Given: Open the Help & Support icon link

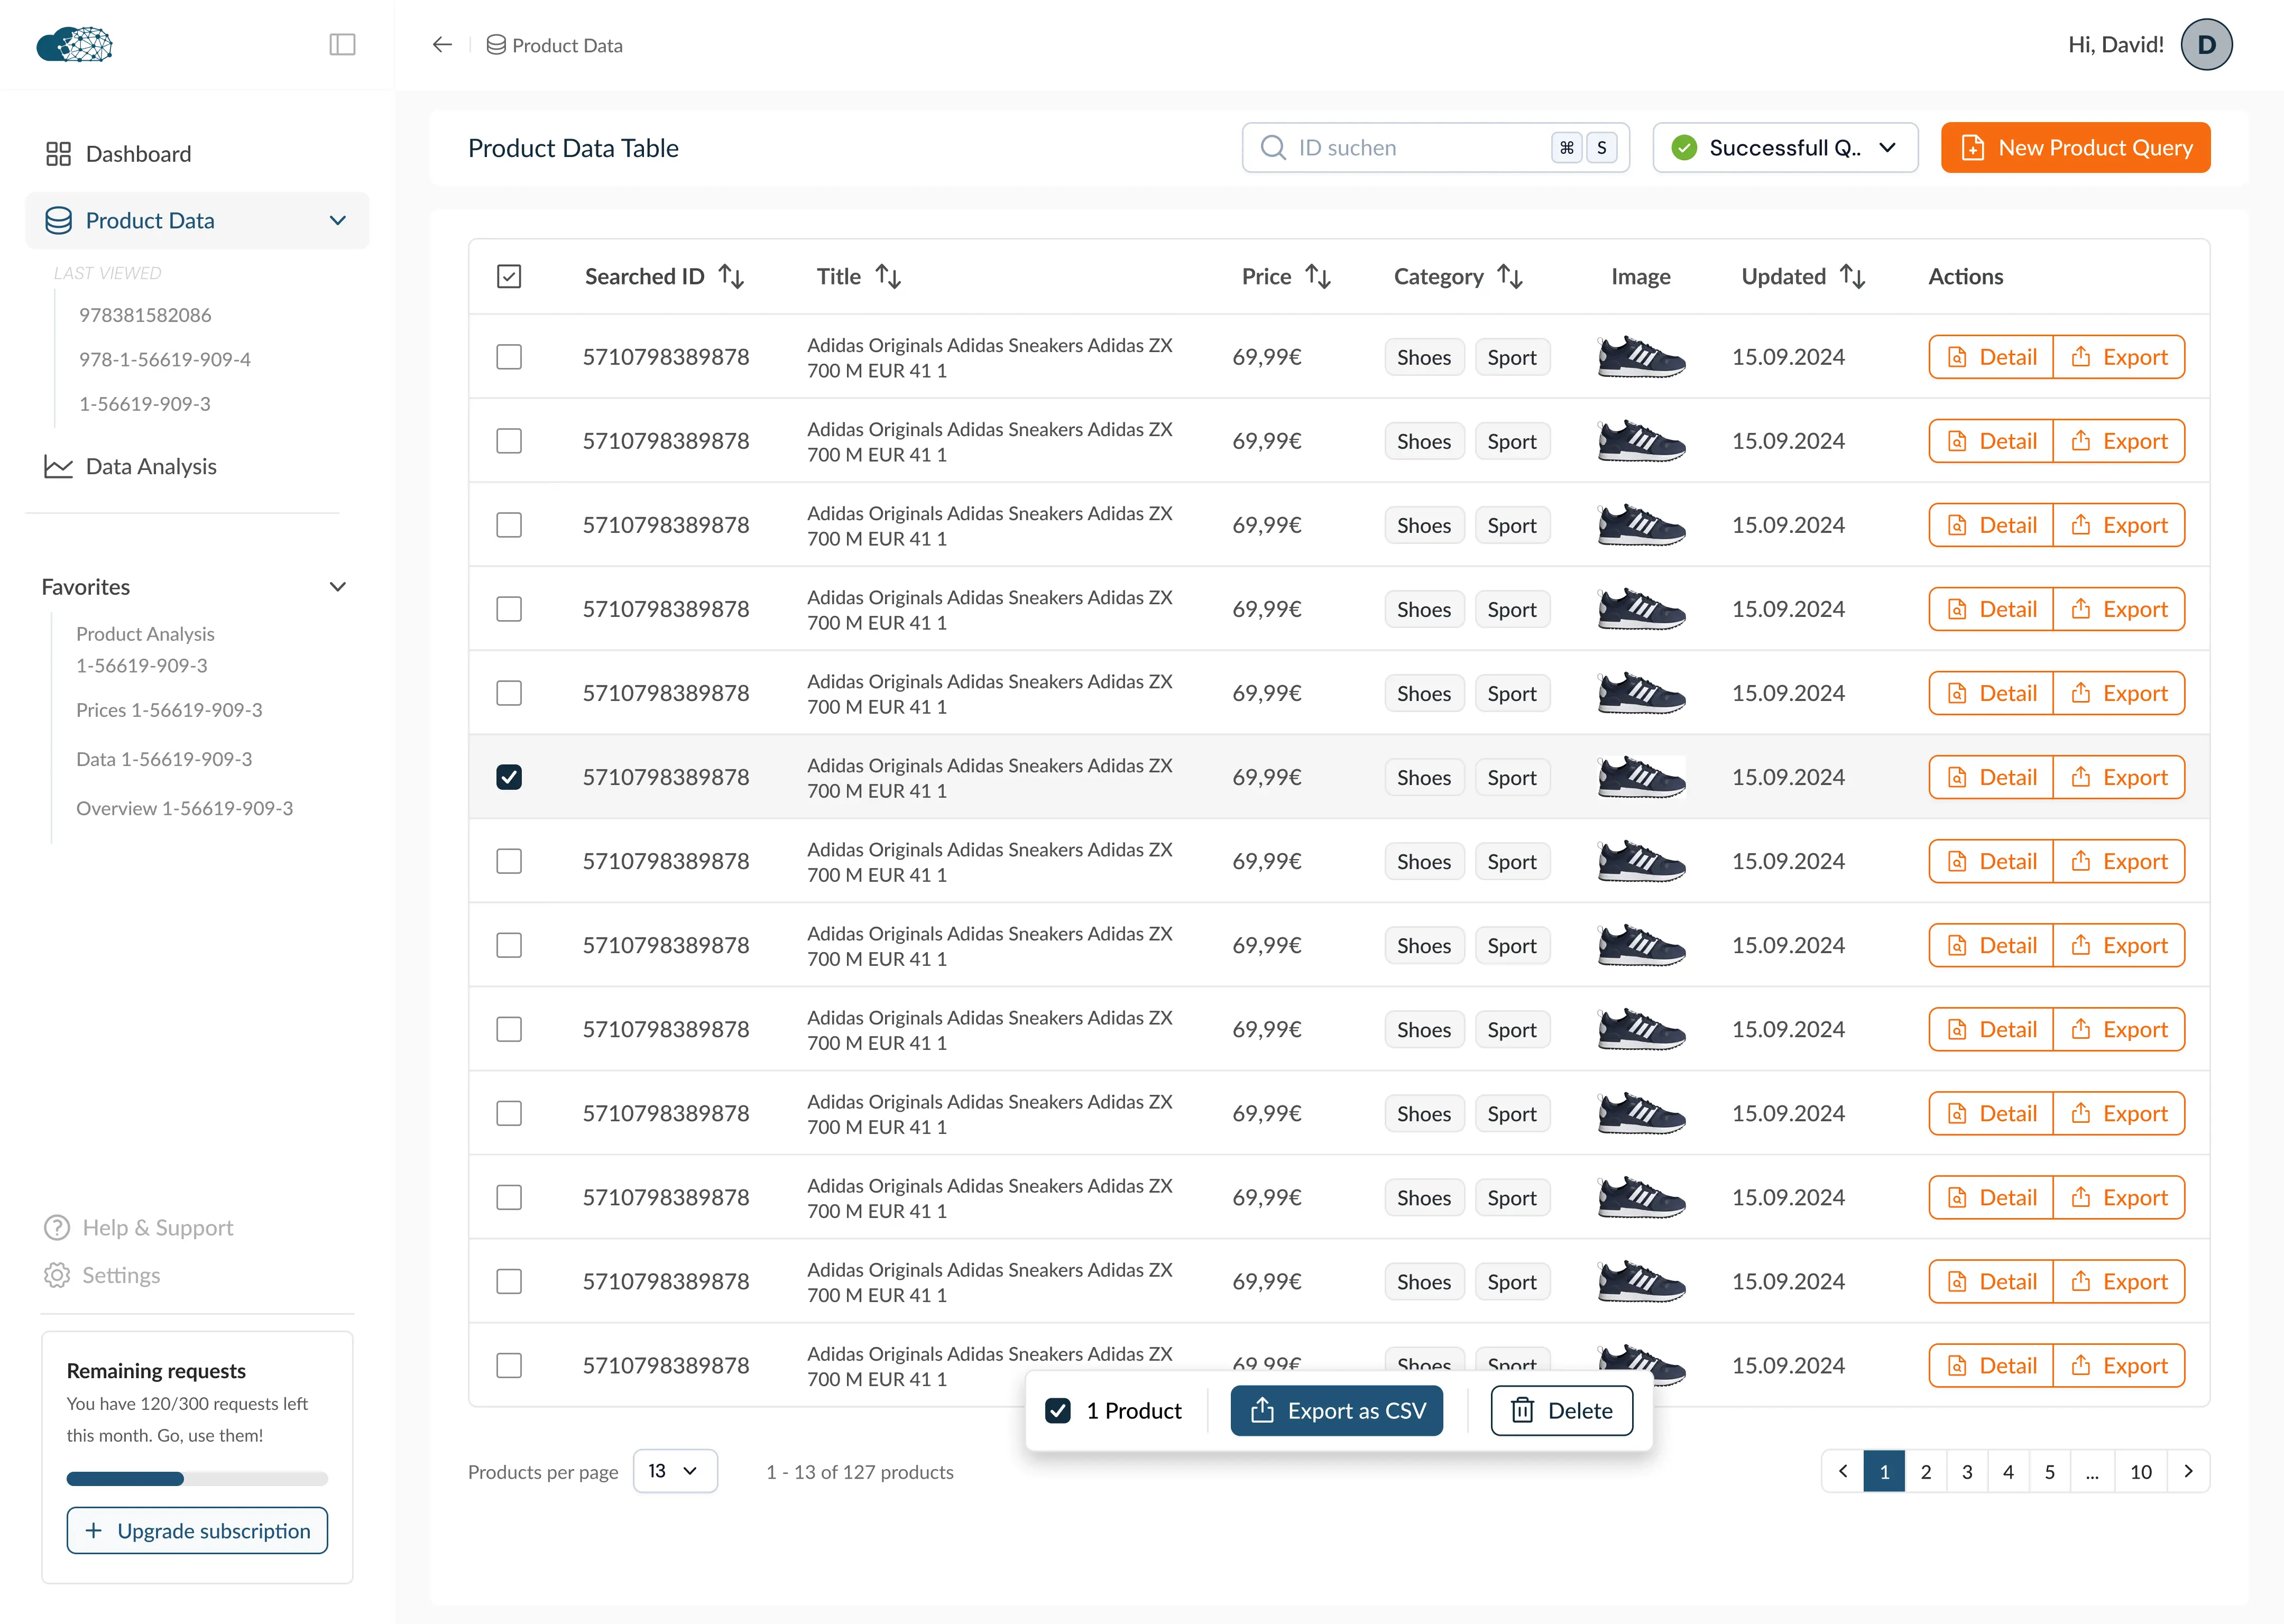Looking at the screenshot, I should [x=57, y=1227].
